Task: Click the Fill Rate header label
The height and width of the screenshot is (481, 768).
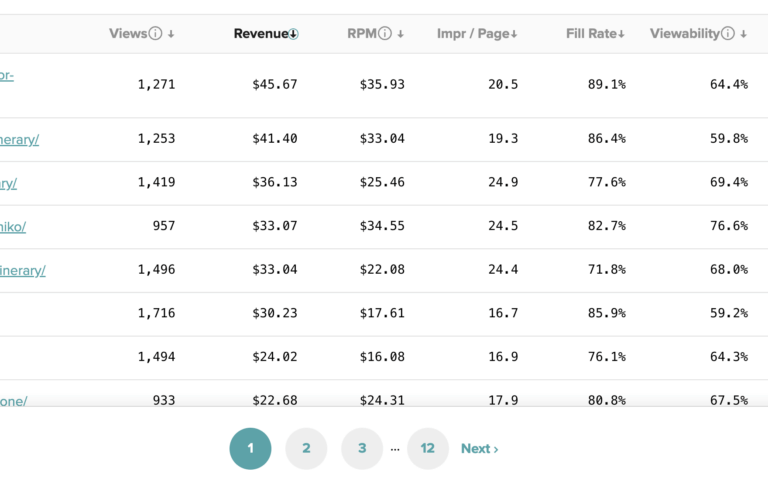Action: pos(591,33)
